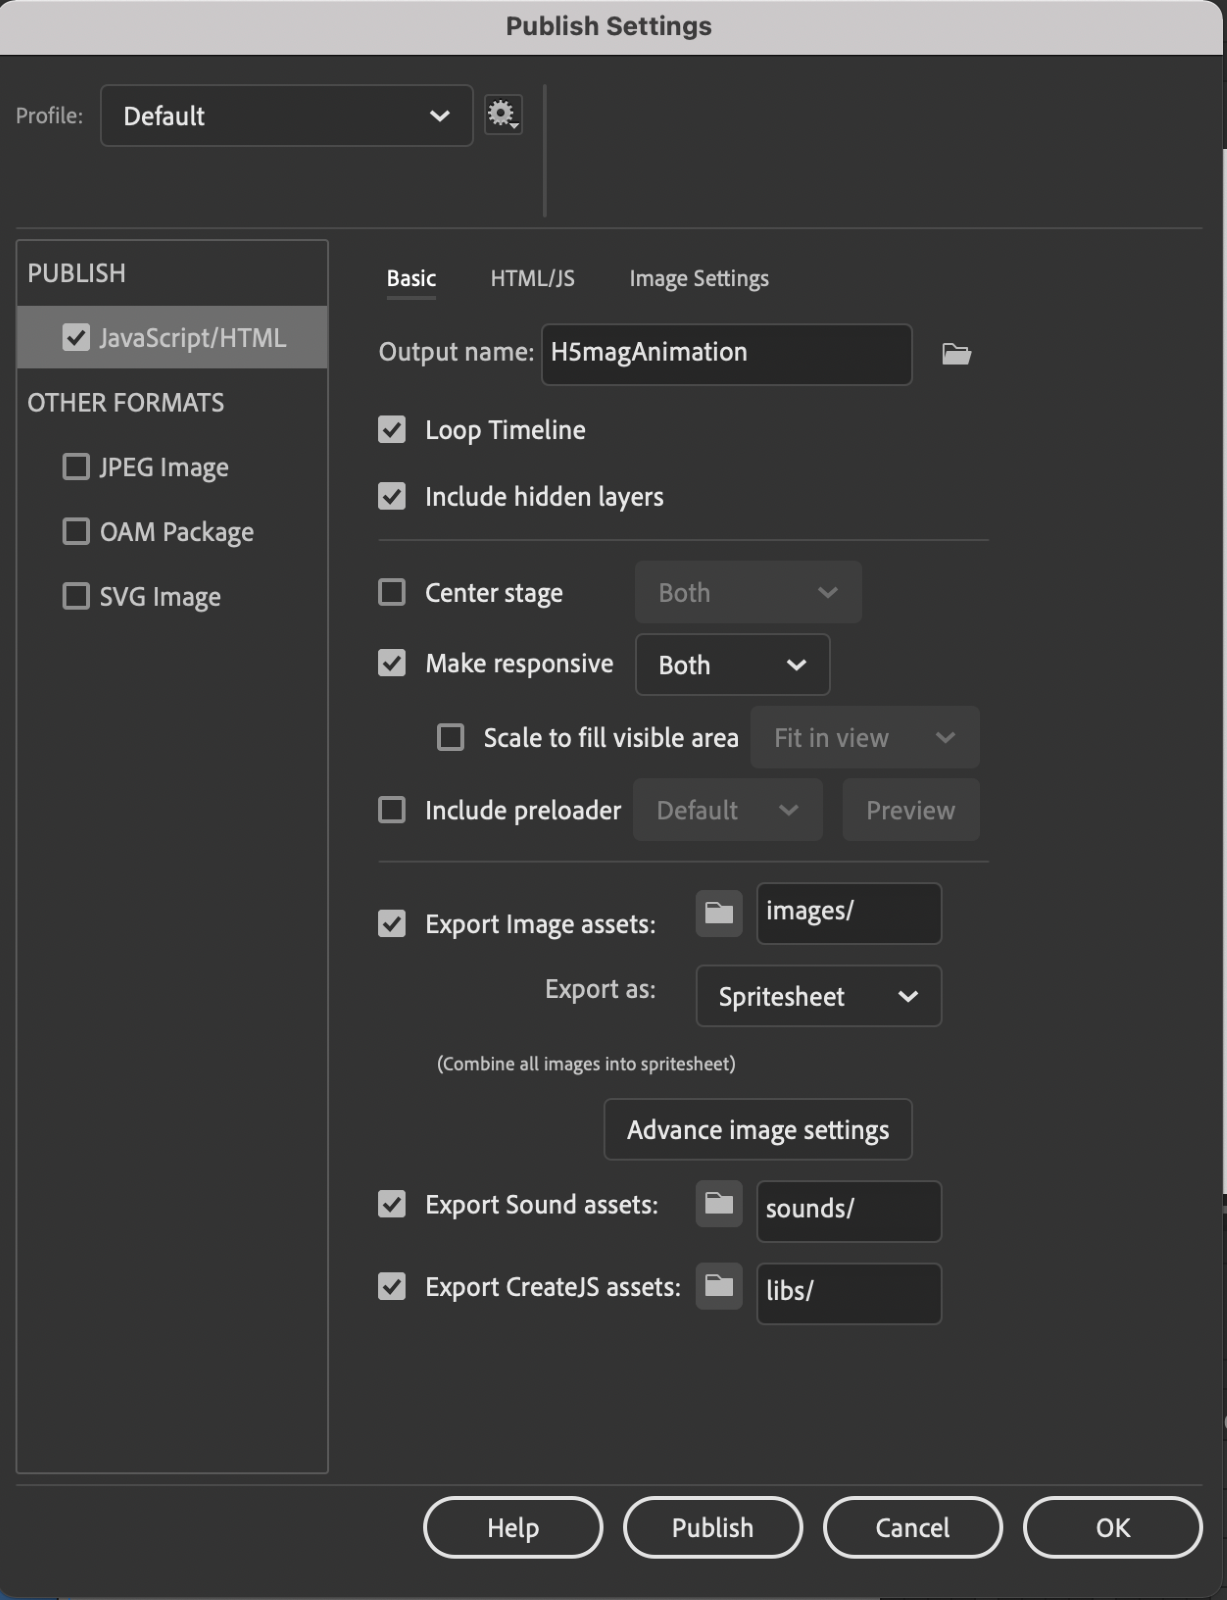This screenshot has height=1600, width=1227.
Task: Uncheck Loop Timeline checkbox
Action: coord(392,430)
